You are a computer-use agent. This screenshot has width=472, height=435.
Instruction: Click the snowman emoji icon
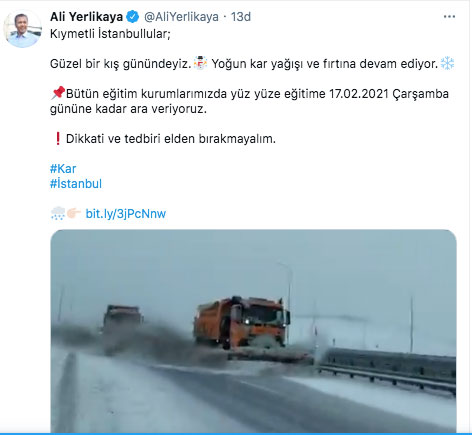[200, 63]
